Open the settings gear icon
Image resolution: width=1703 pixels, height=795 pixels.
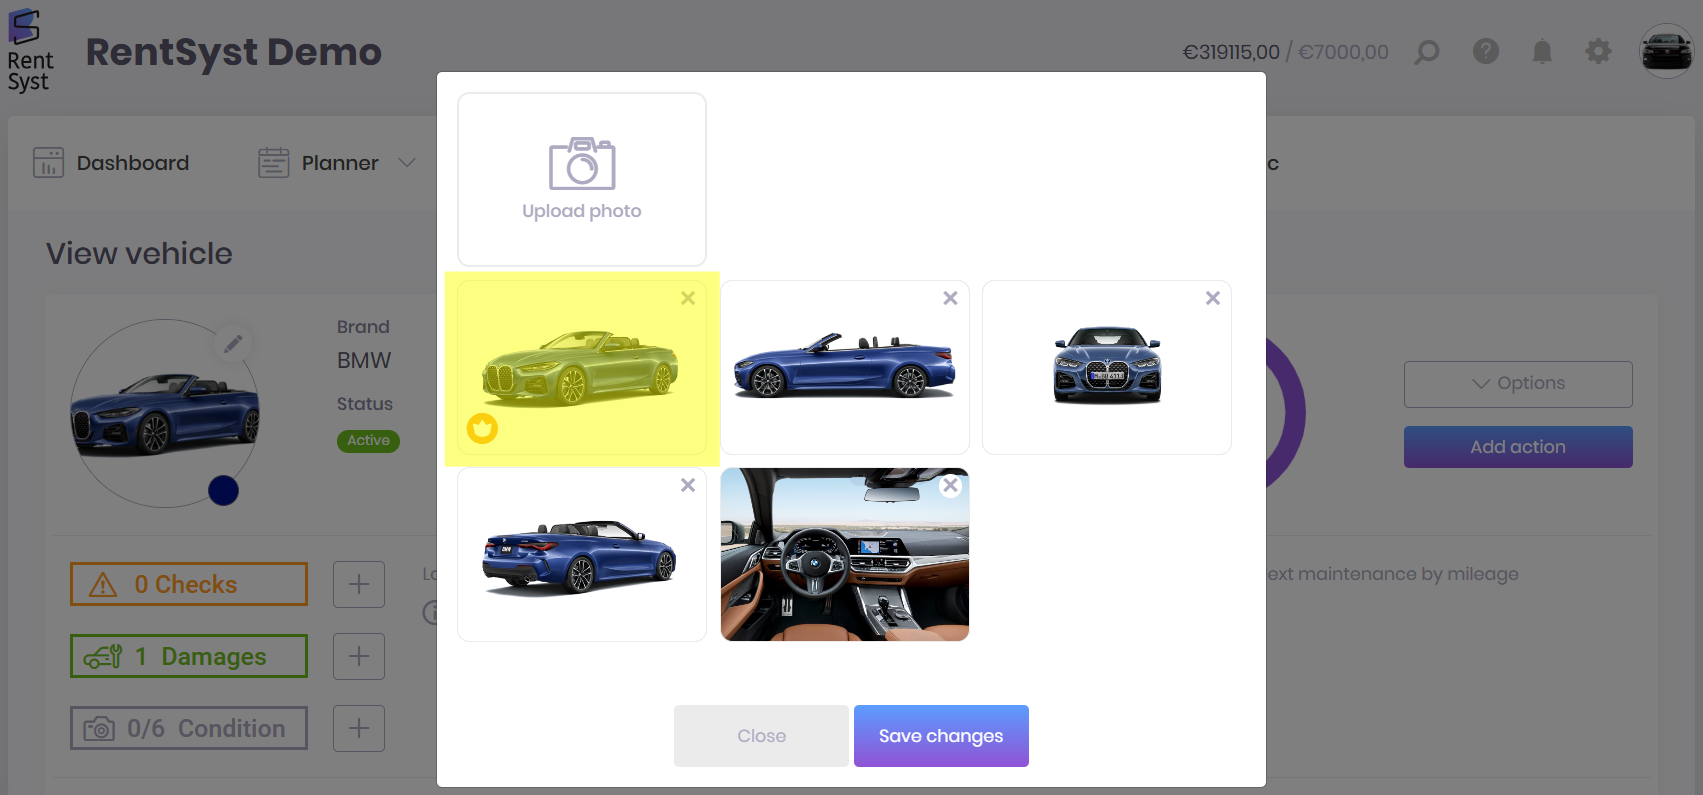(1598, 52)
